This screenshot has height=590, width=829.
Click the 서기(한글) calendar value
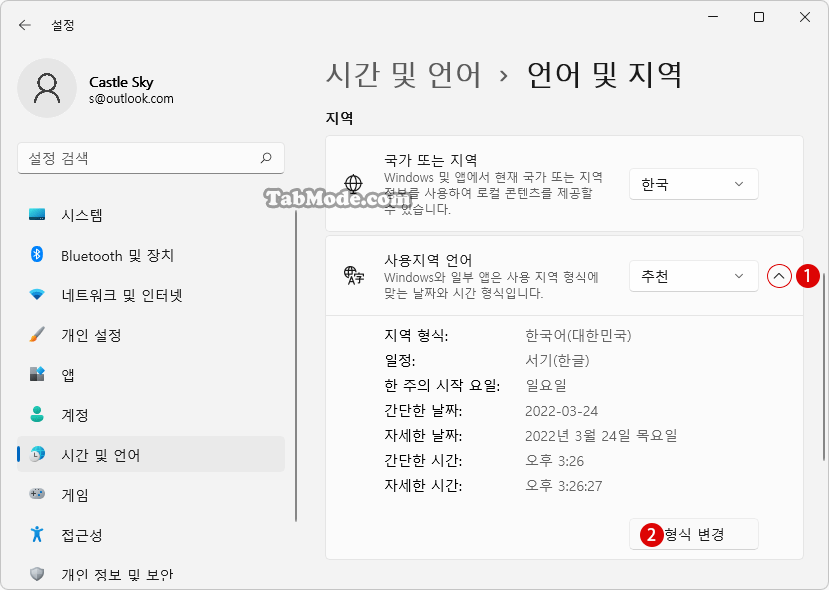[557, 361]
